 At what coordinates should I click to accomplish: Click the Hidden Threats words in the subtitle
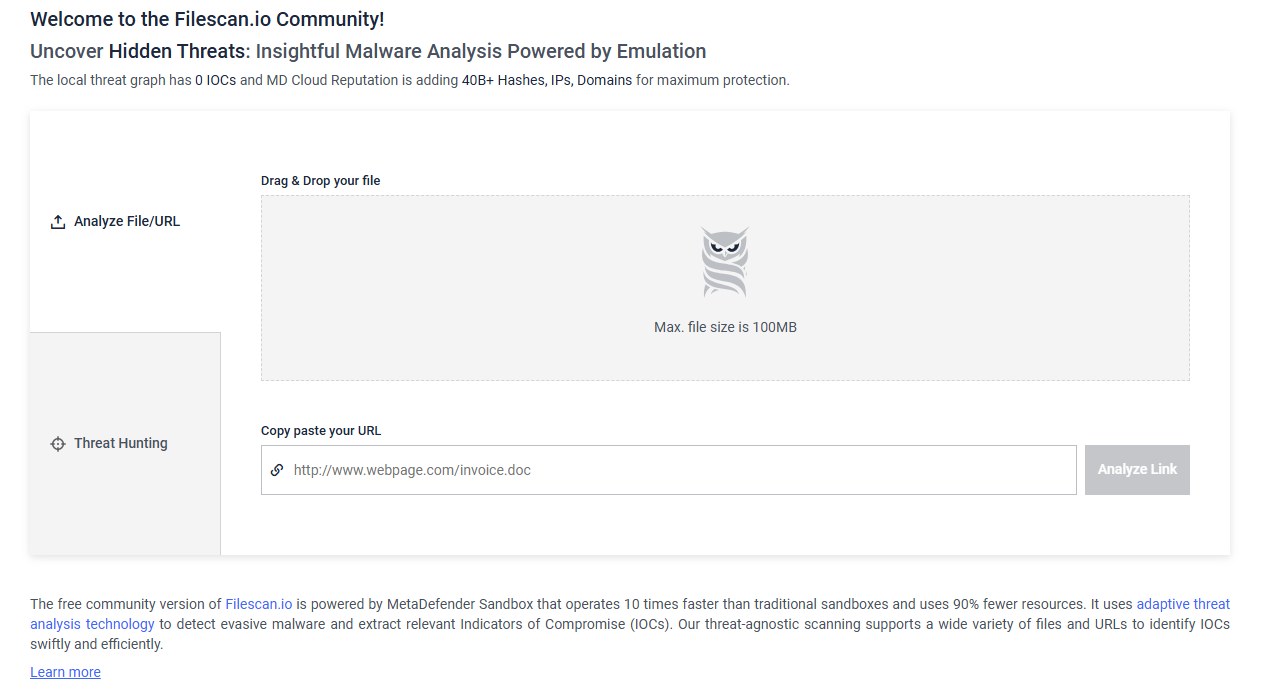[x=177, y=51]
